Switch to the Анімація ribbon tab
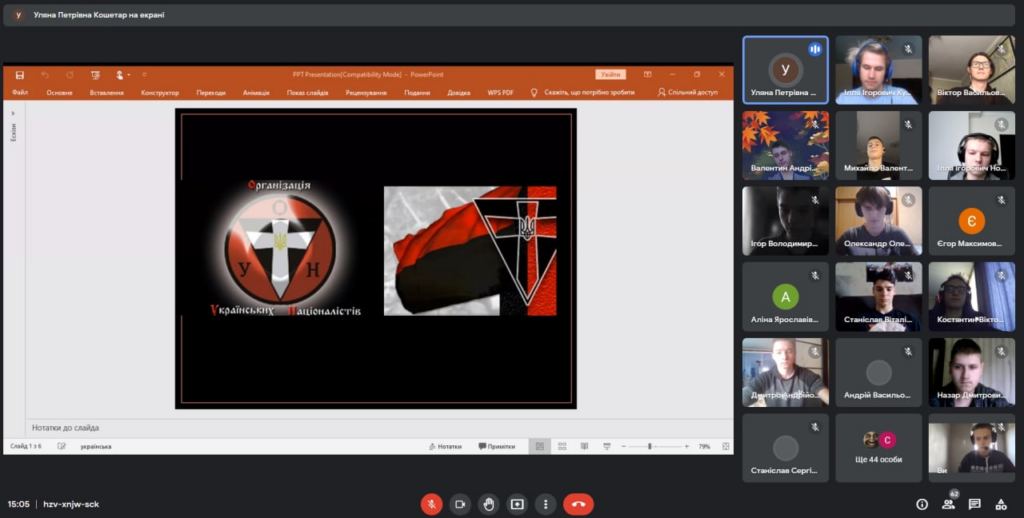This screenshot has width=1024, height=518. coord(256,93)
